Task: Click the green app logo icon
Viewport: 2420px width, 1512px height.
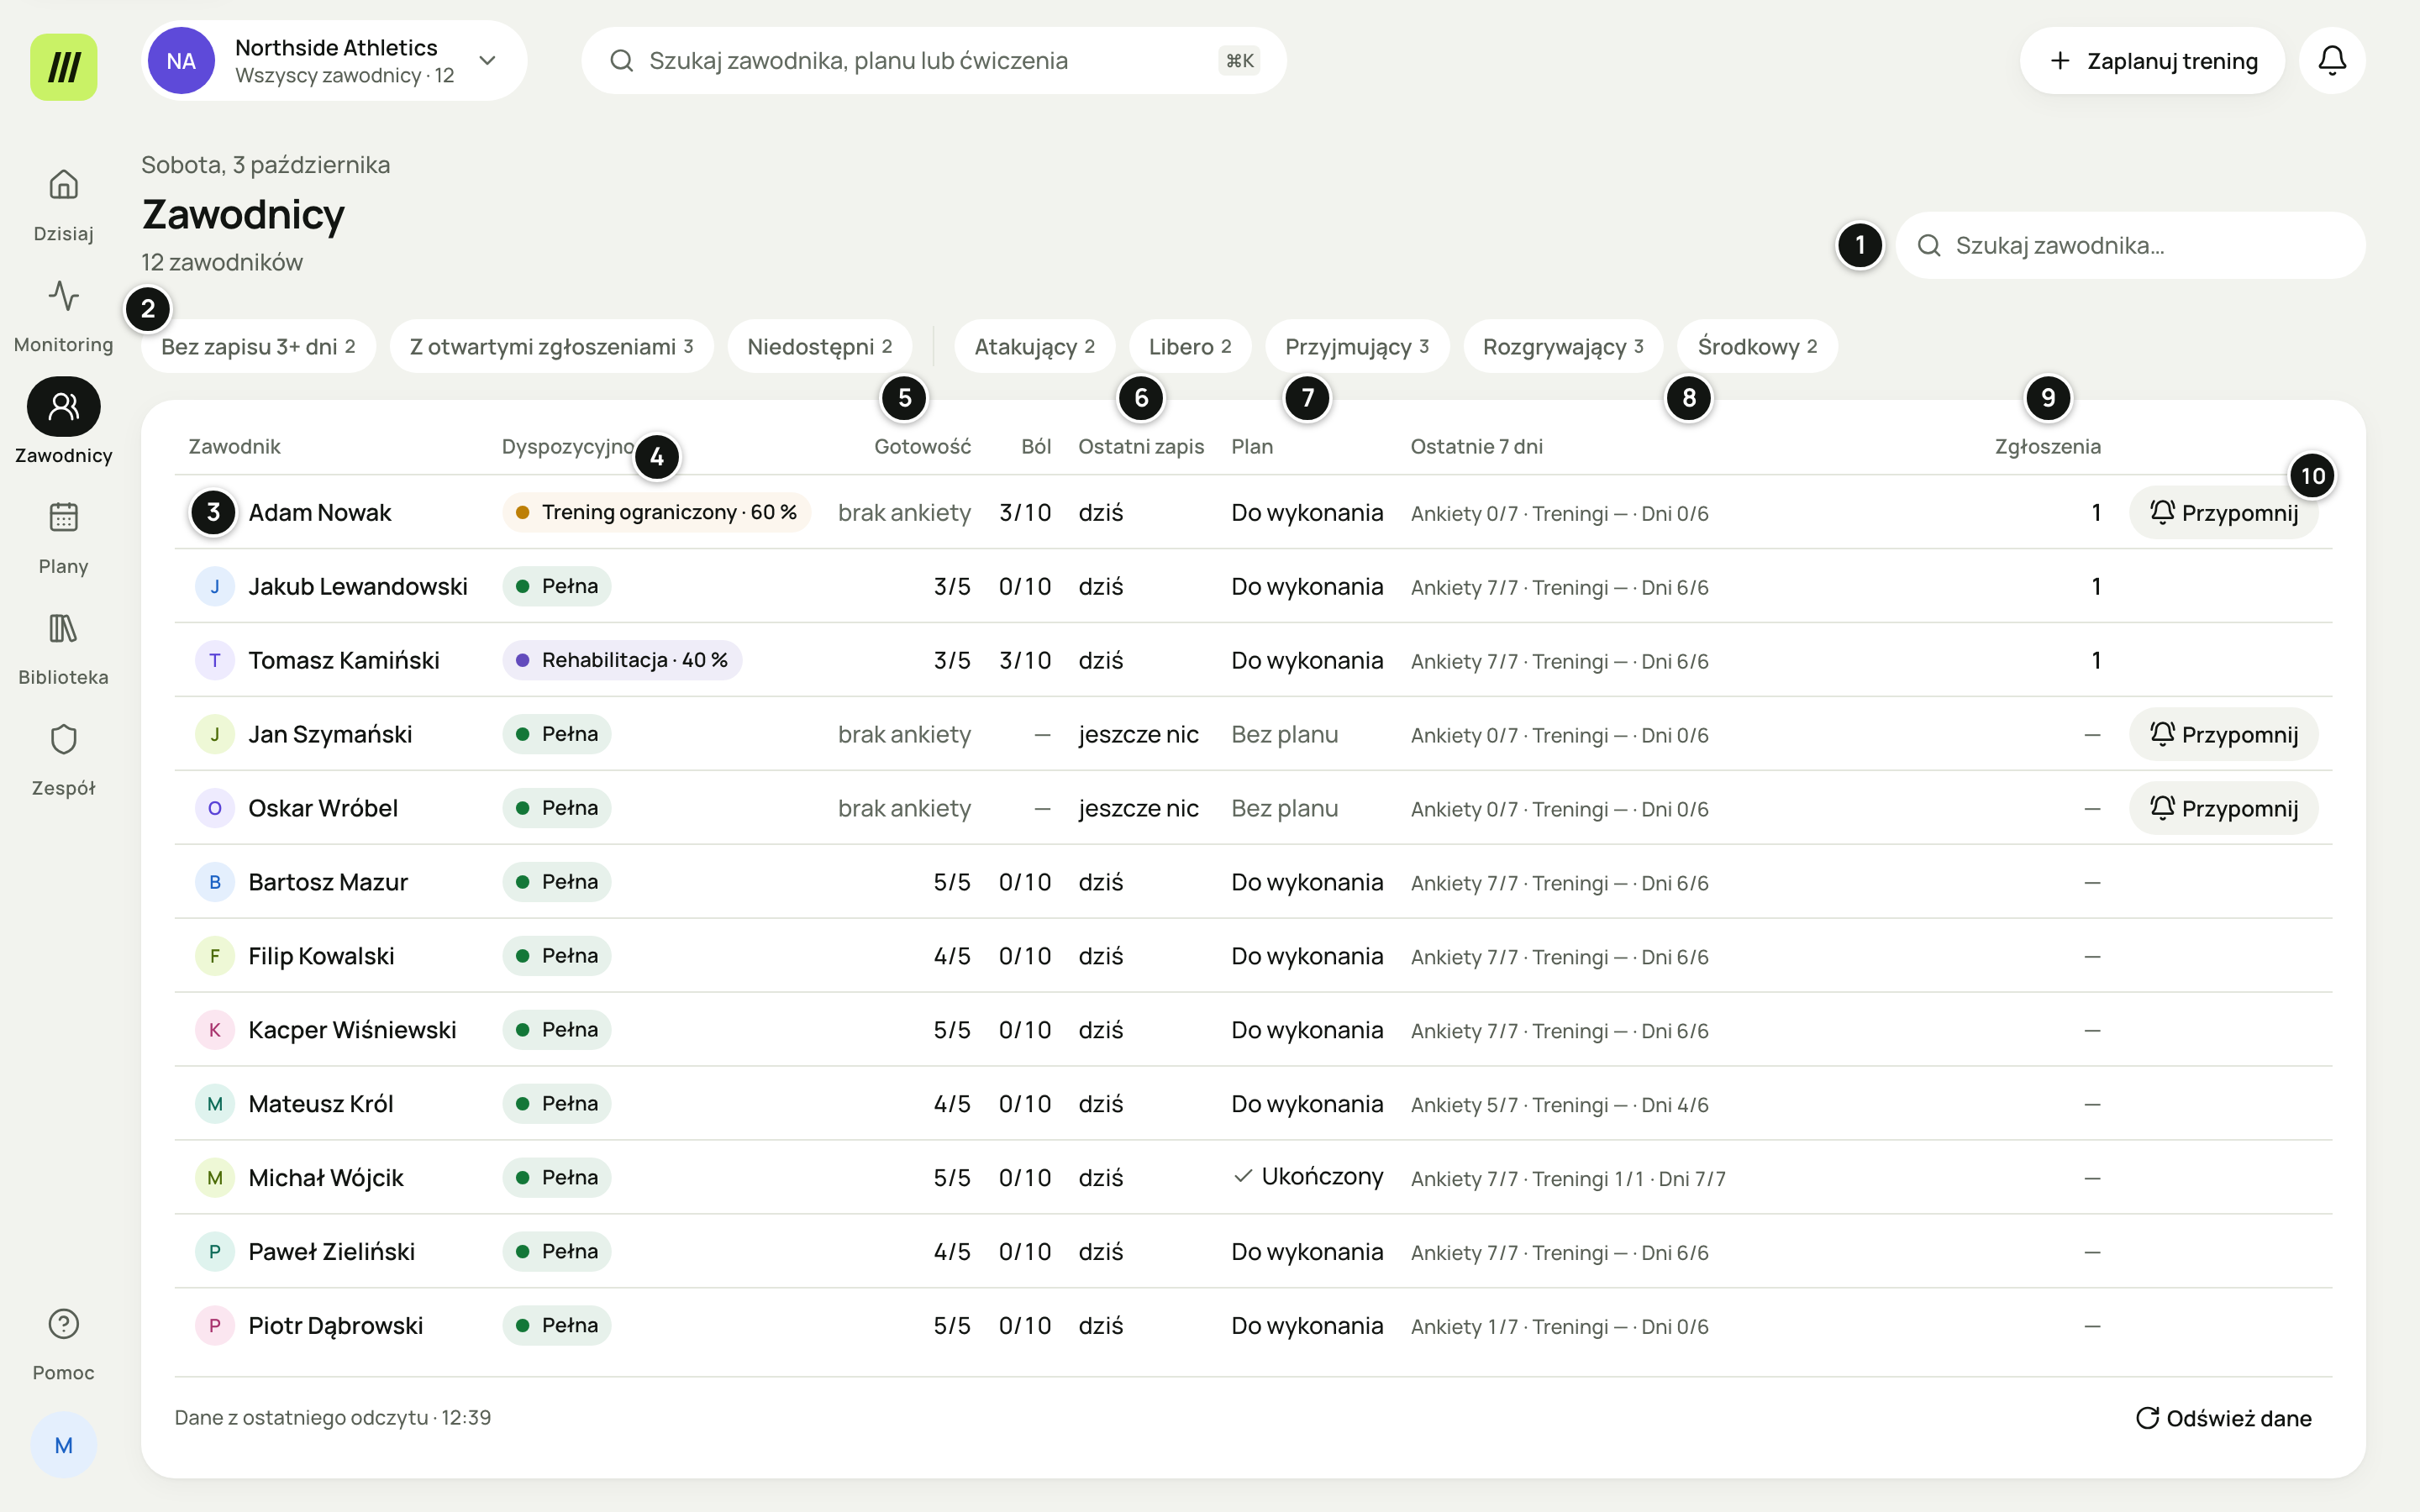Action: [x=63, y=66]
